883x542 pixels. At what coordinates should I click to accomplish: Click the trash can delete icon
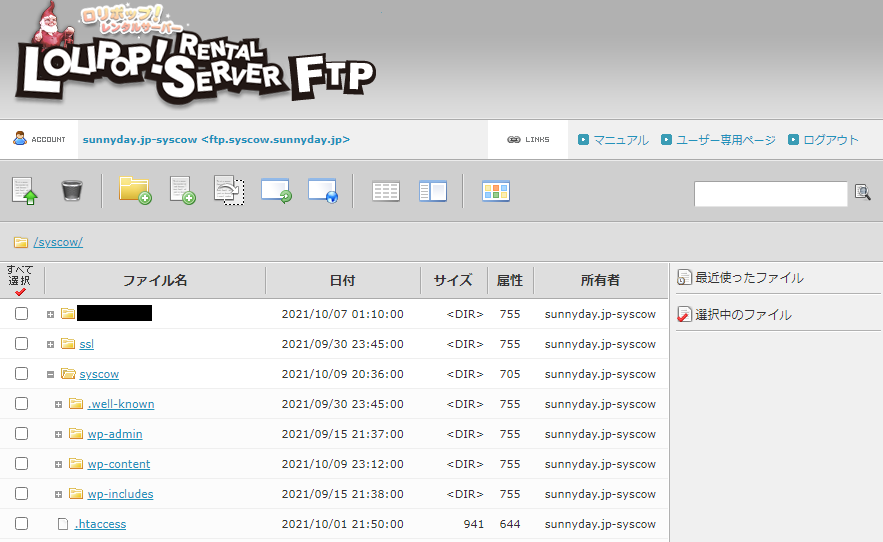(x=72, y=190)
